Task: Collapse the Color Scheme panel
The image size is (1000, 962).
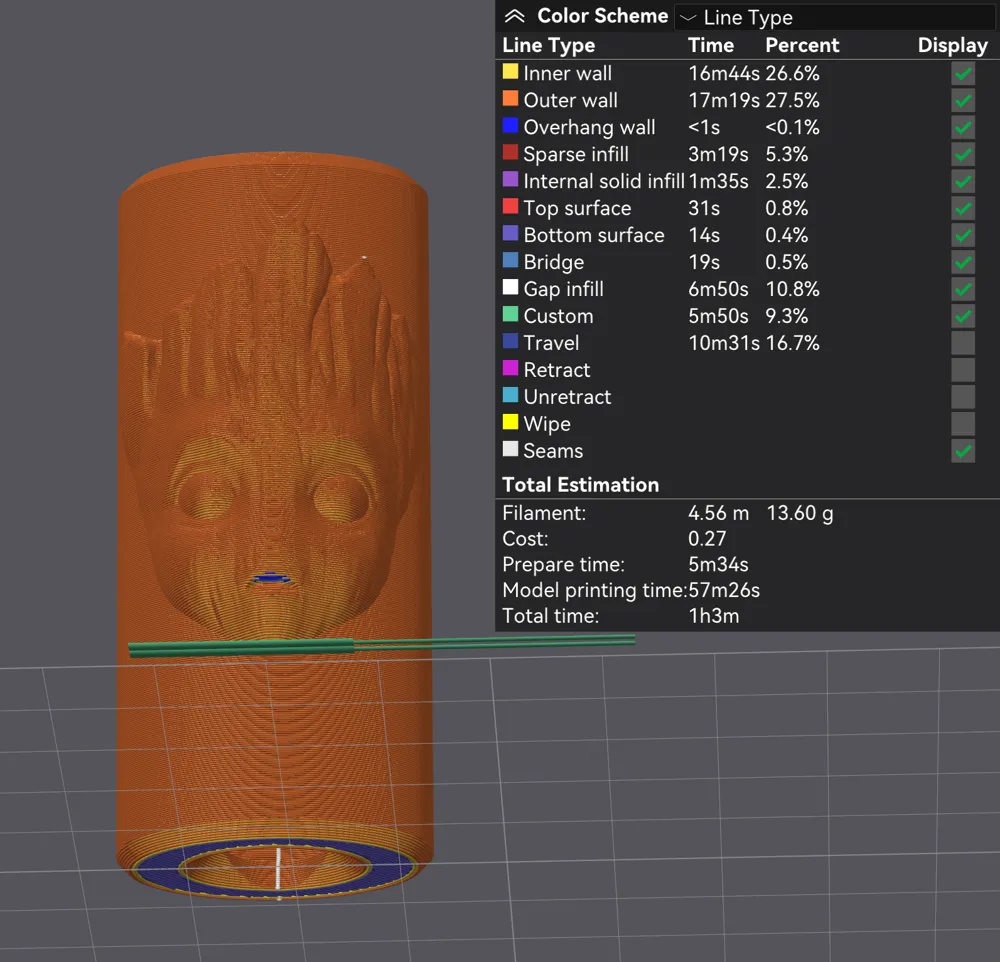Action: [514, 16]
